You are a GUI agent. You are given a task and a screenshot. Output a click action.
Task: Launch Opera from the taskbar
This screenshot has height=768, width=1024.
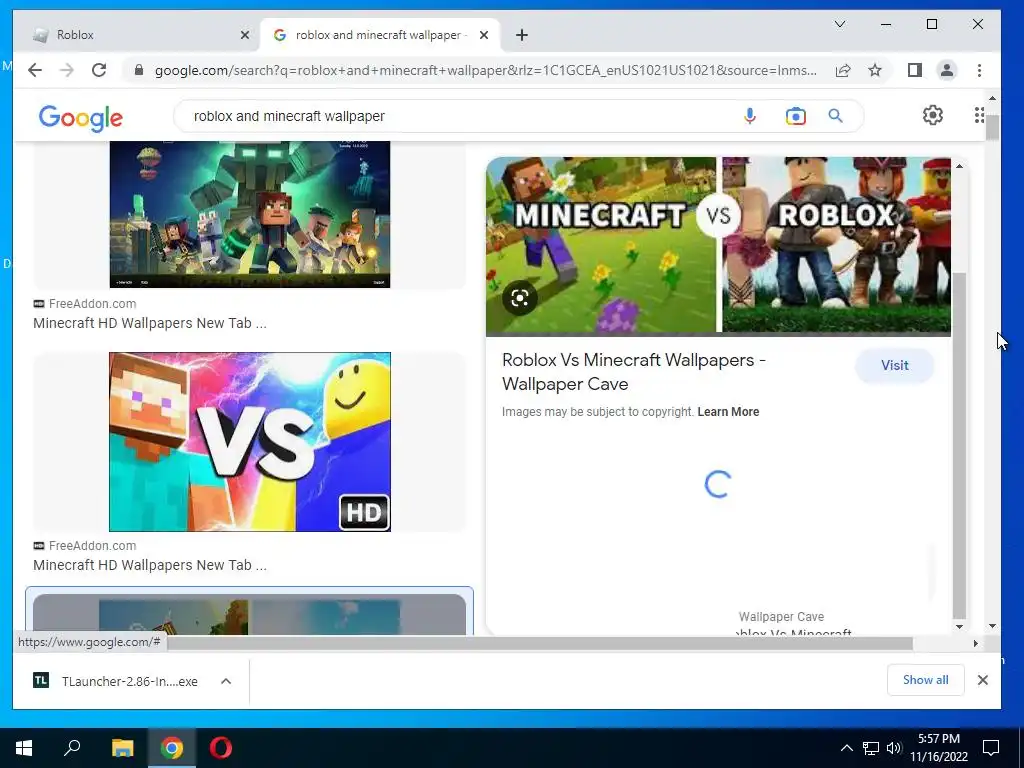221,748
